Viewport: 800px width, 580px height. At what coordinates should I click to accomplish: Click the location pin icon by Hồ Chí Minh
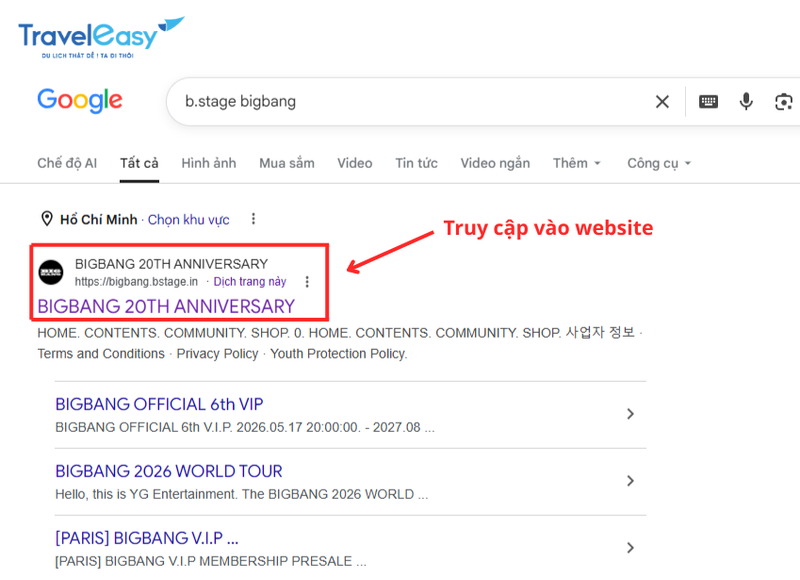(46, 219)
